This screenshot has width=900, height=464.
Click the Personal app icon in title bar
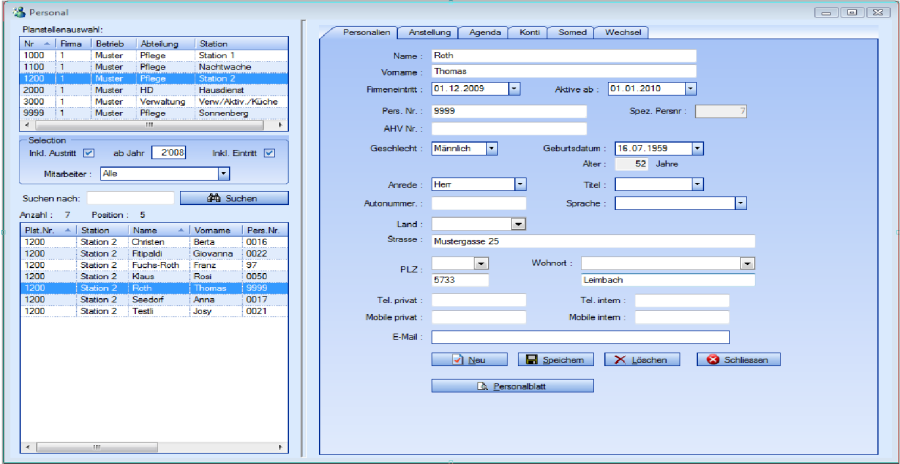pyautogui.click(x=17, y=11)
